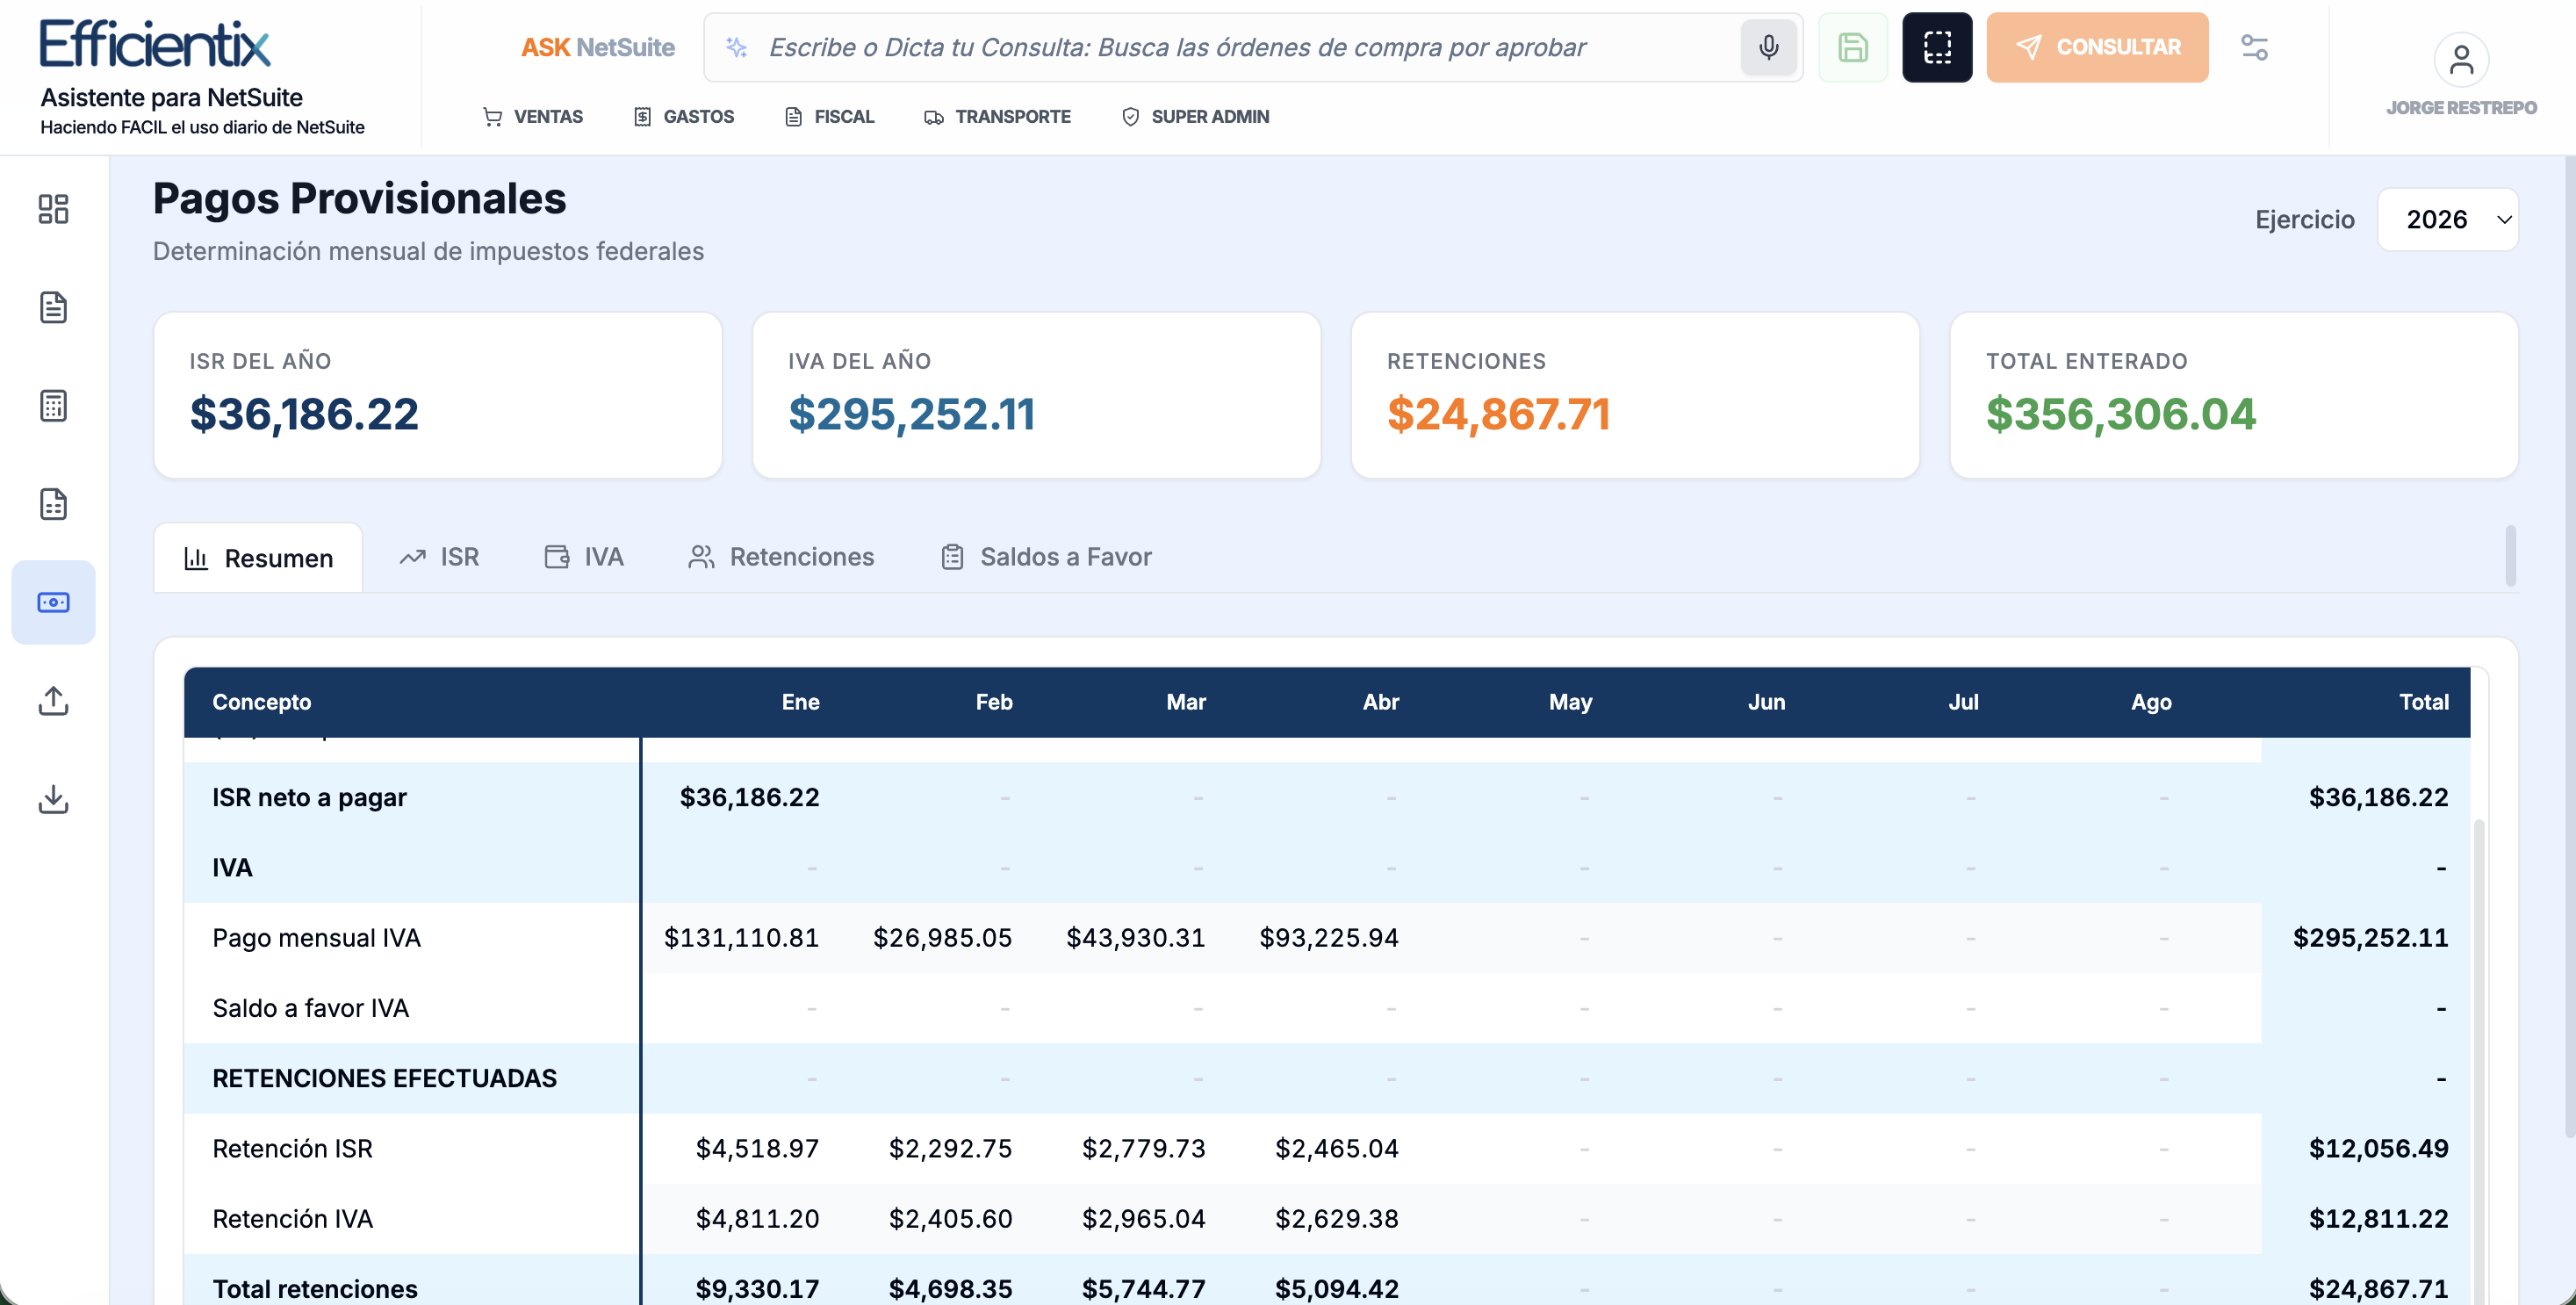2576x1305 pixels.
Task: Open the spreadsheet file icon in sidebar
Action: 53,504
